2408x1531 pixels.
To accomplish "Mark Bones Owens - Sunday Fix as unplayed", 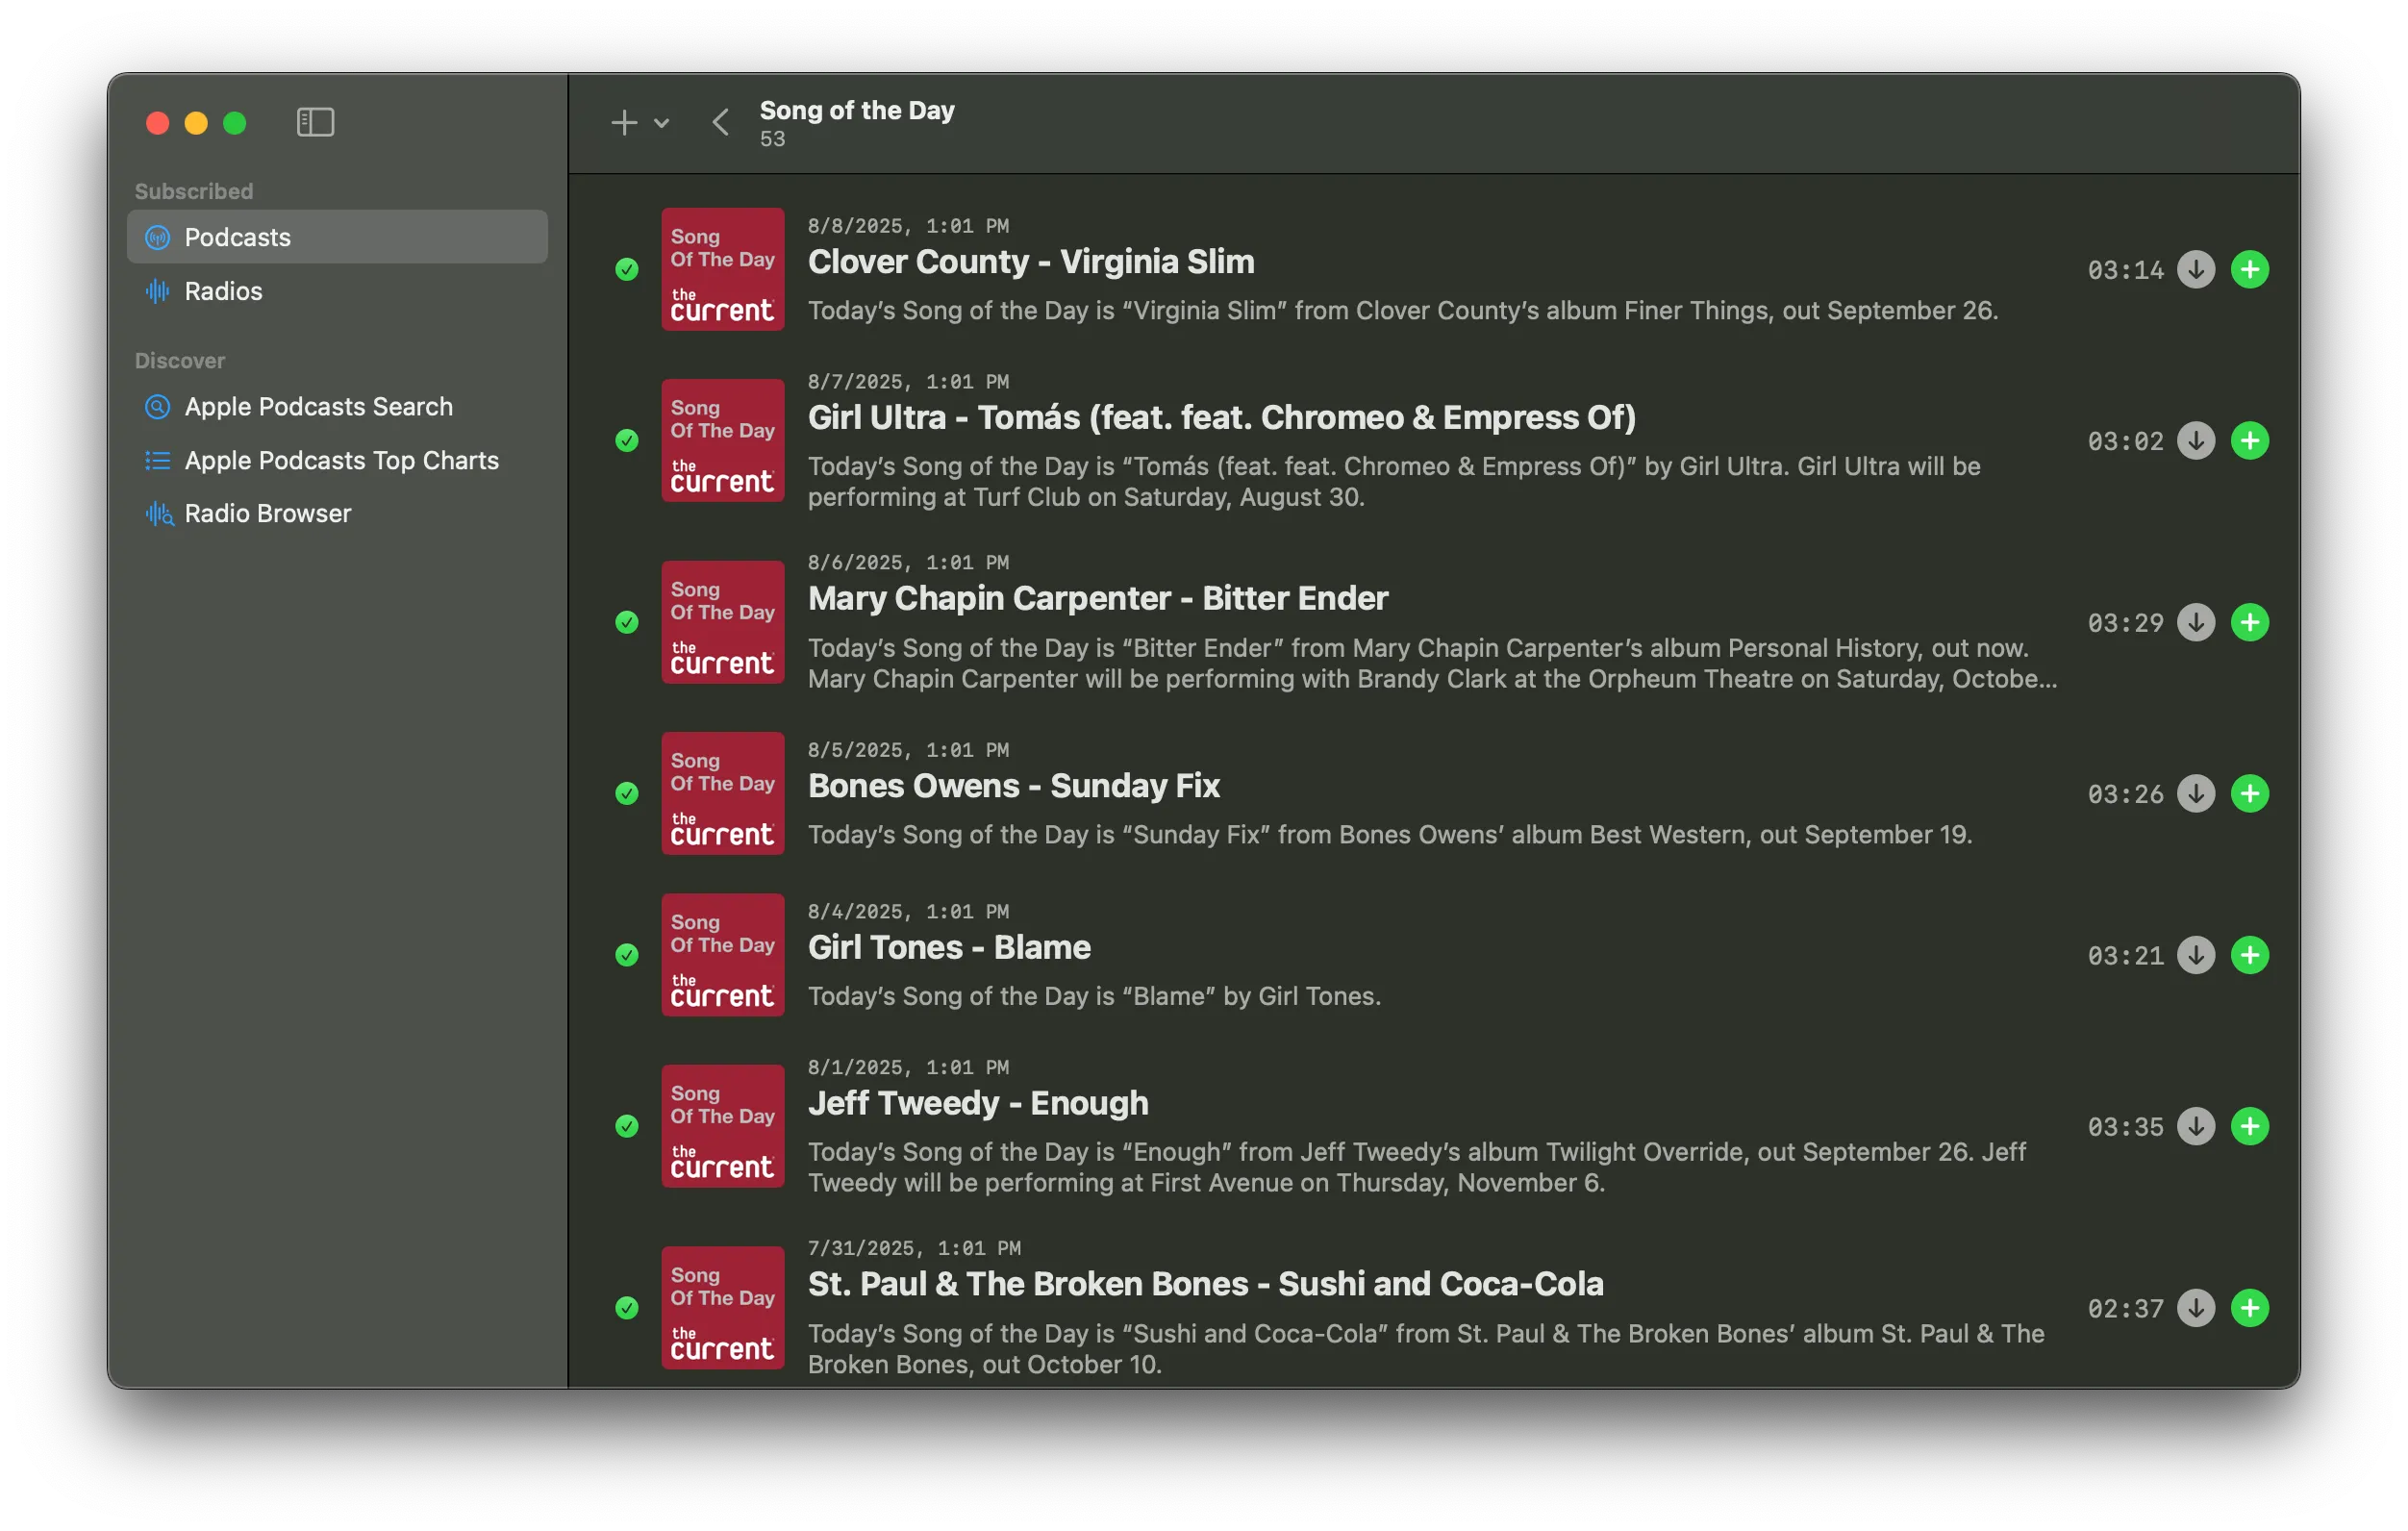I will point(627,793).
